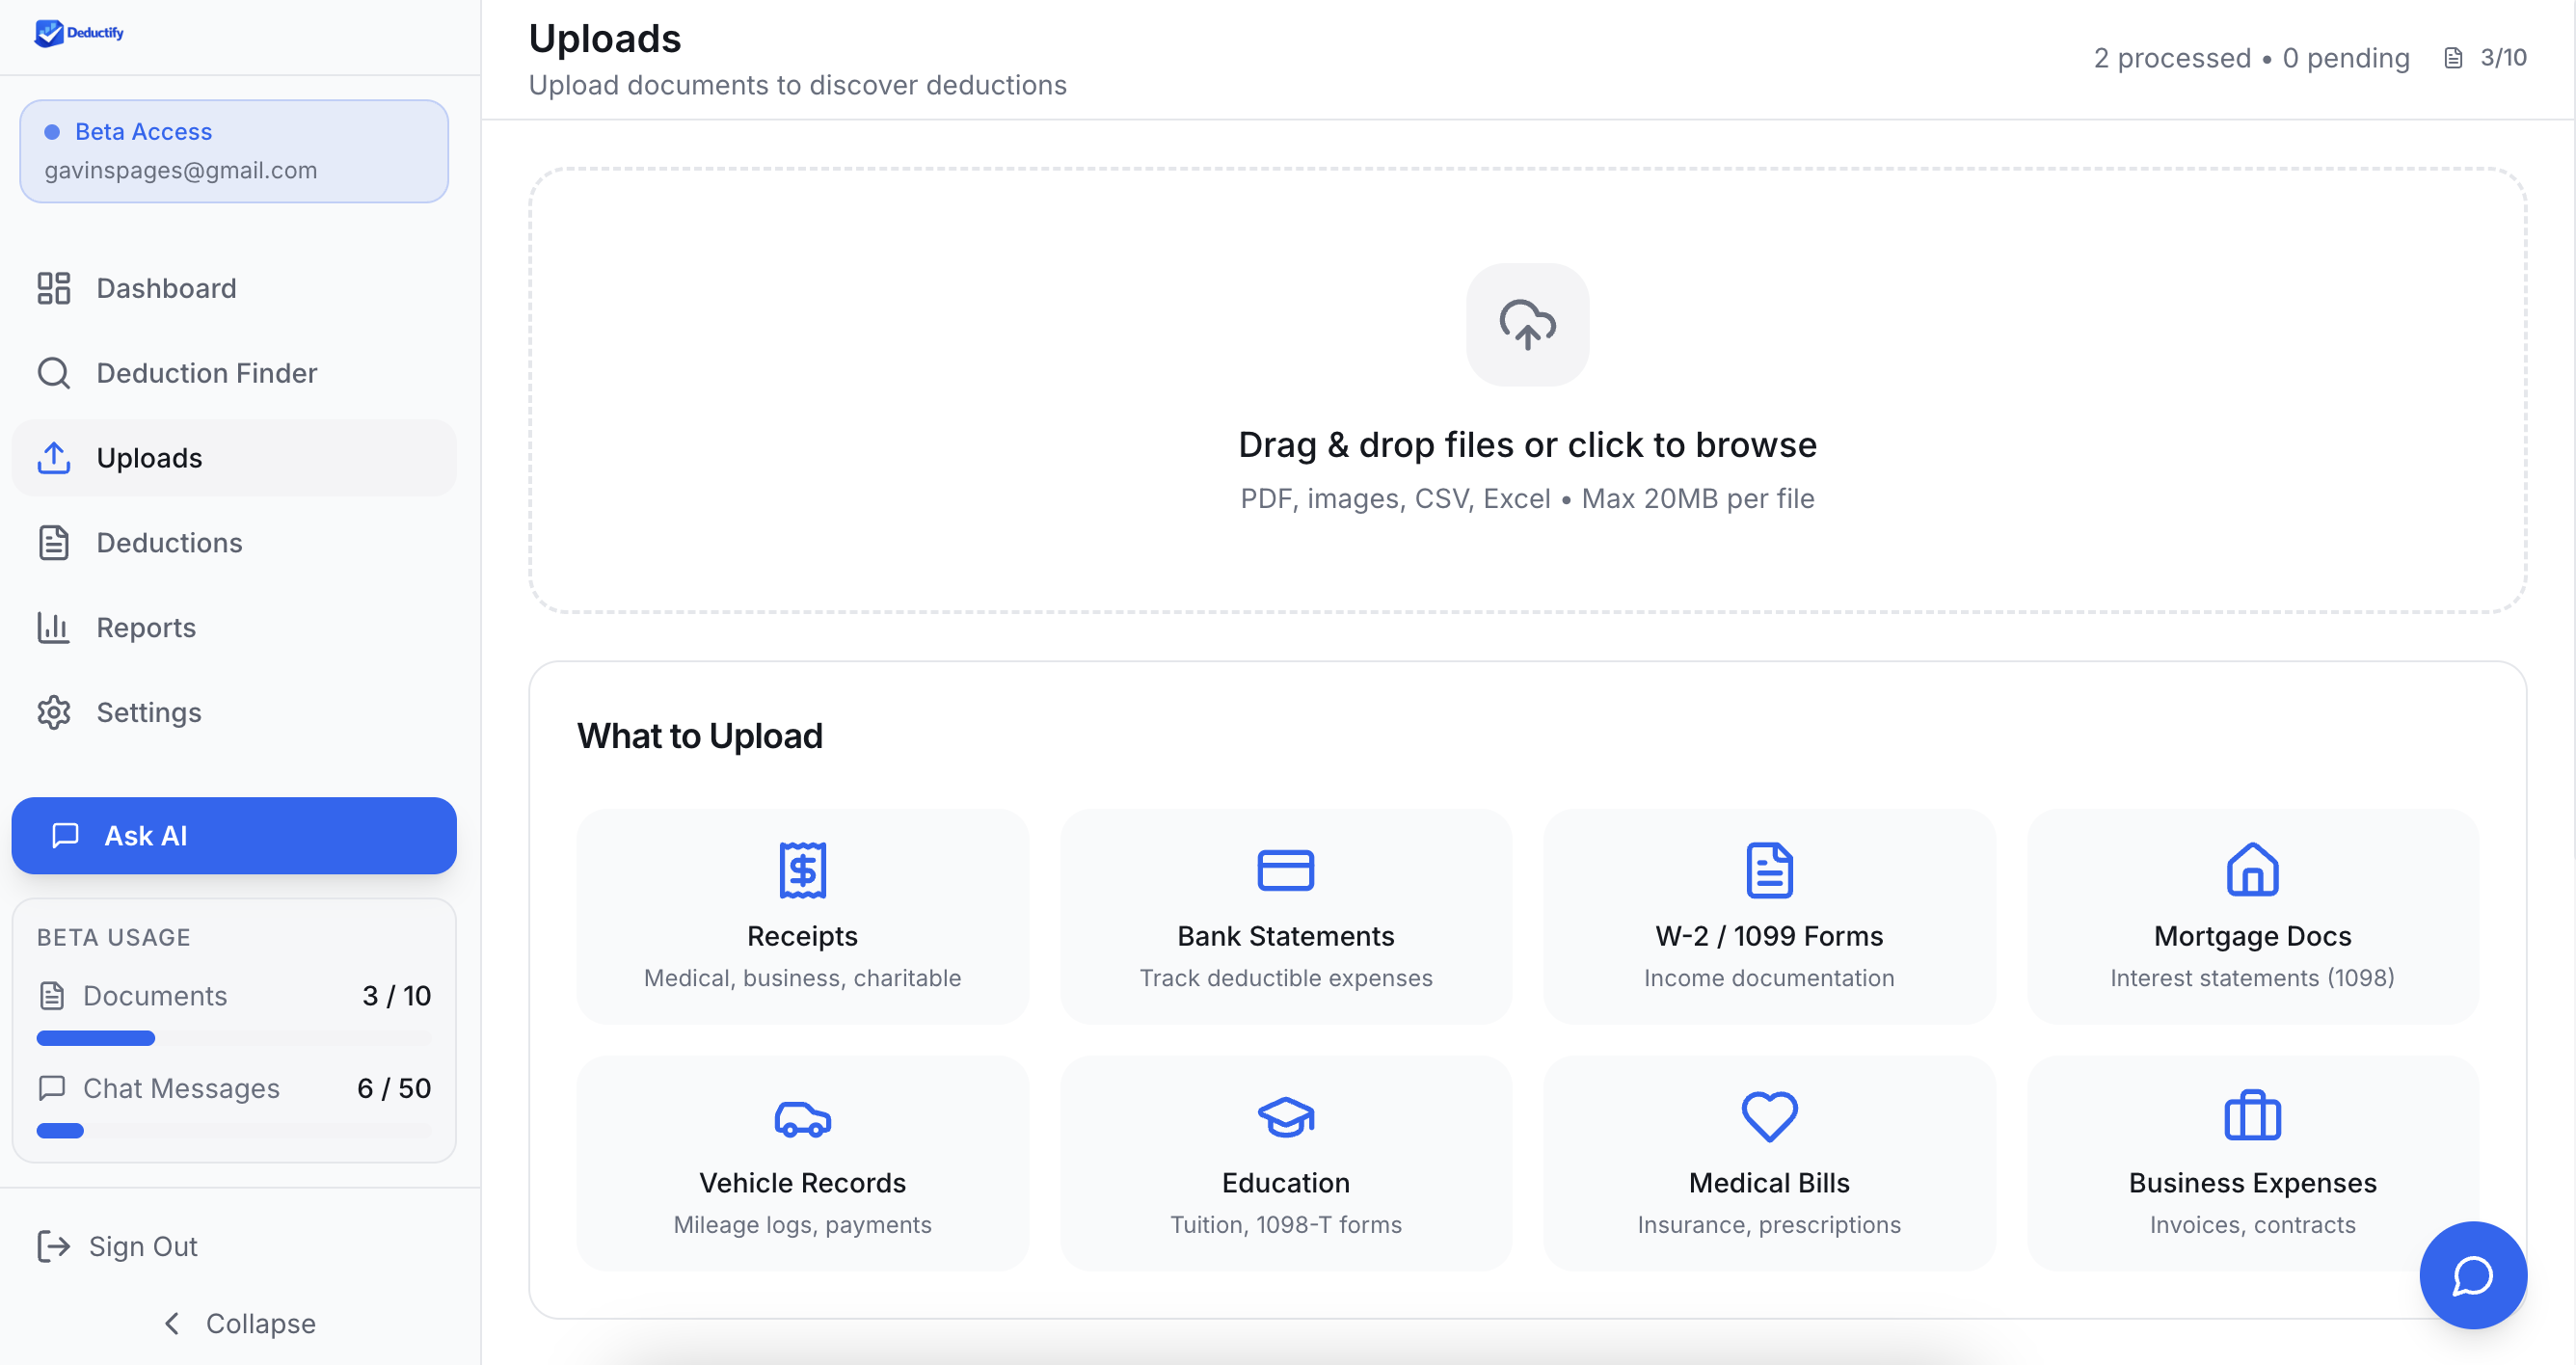The image size is (2576, 1365).
Task: Open the Reports section
Action: (146, 627)
